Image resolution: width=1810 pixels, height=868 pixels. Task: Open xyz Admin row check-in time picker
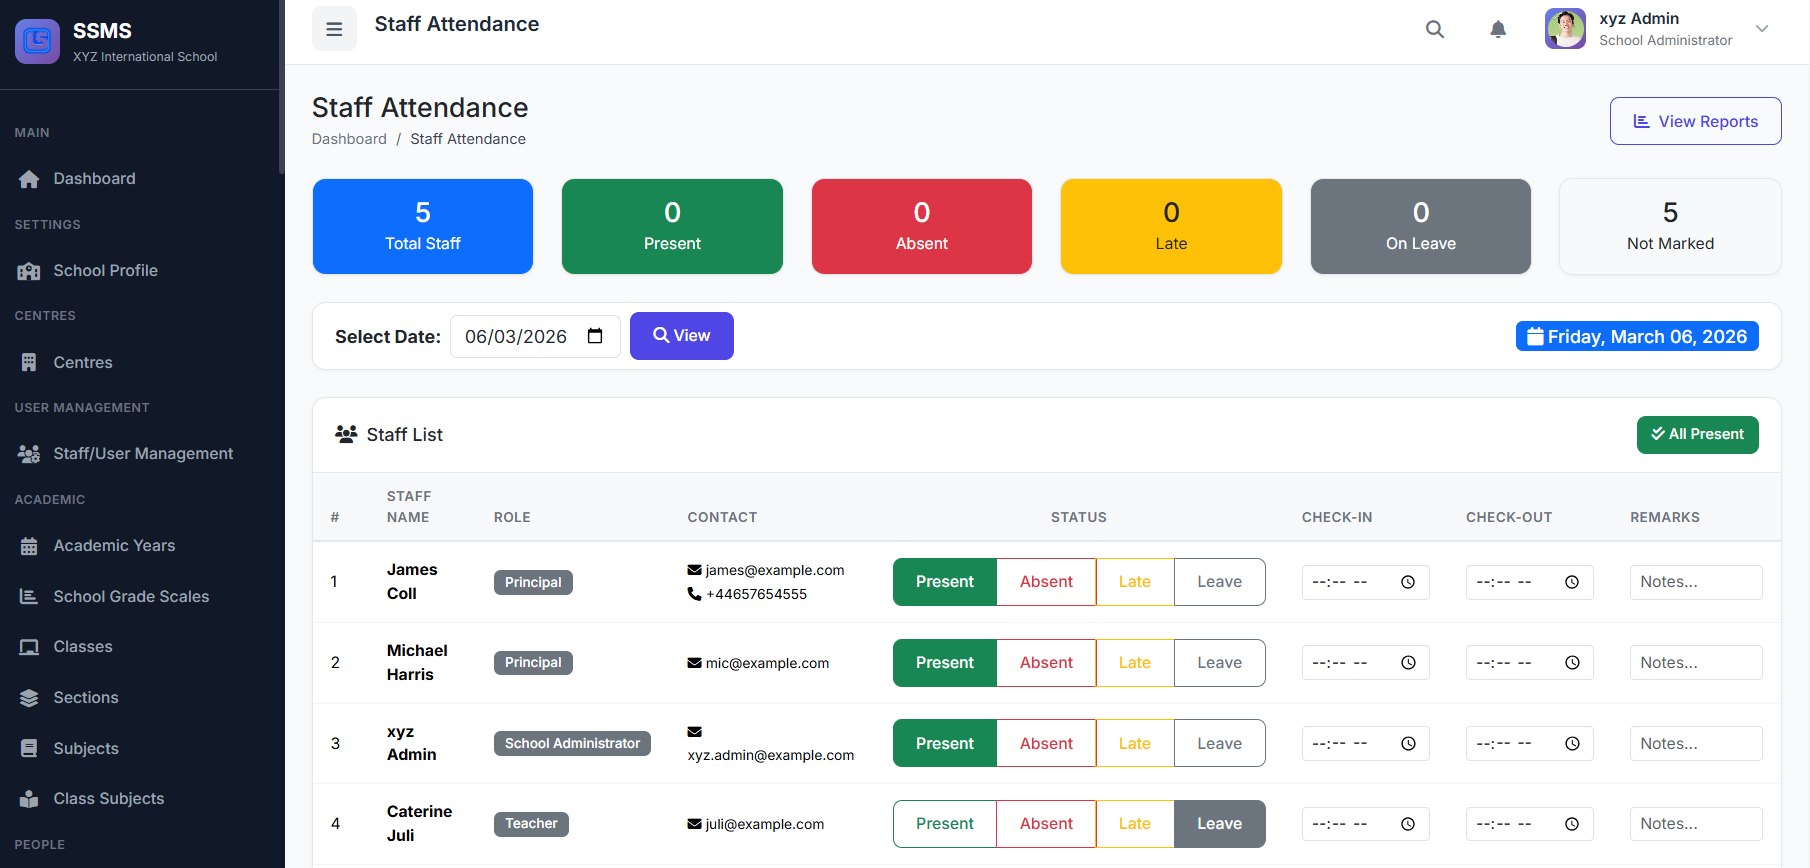[1365, 744]
